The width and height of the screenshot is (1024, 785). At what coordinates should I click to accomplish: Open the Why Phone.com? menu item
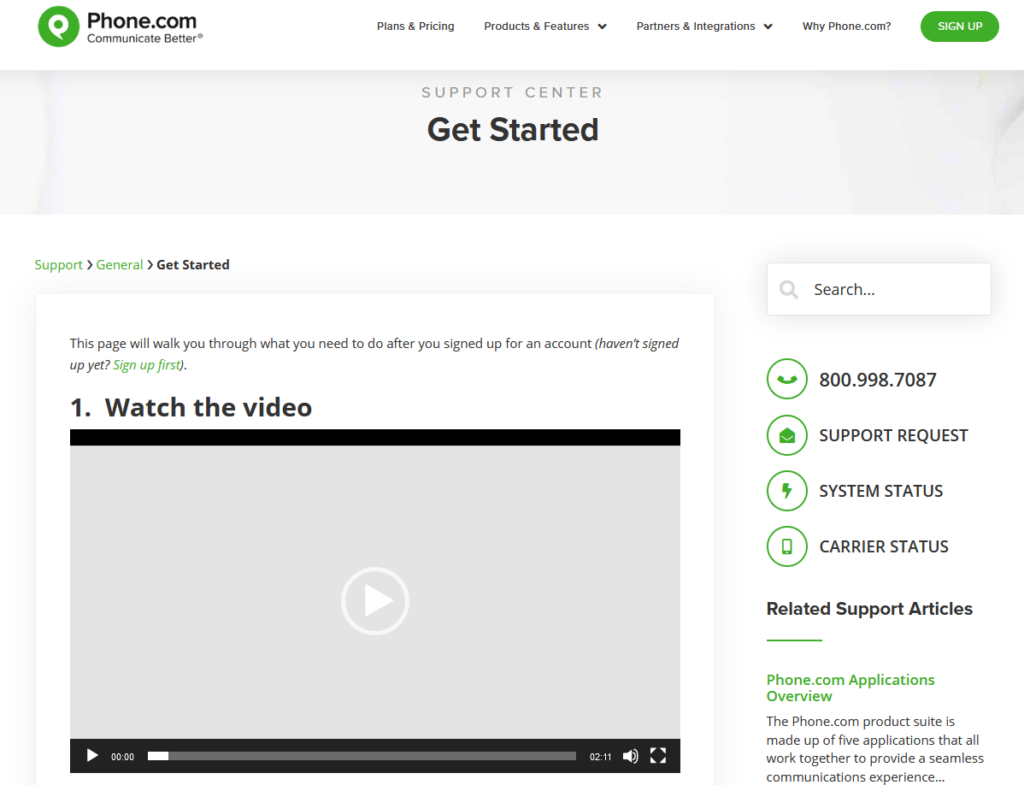846,26
